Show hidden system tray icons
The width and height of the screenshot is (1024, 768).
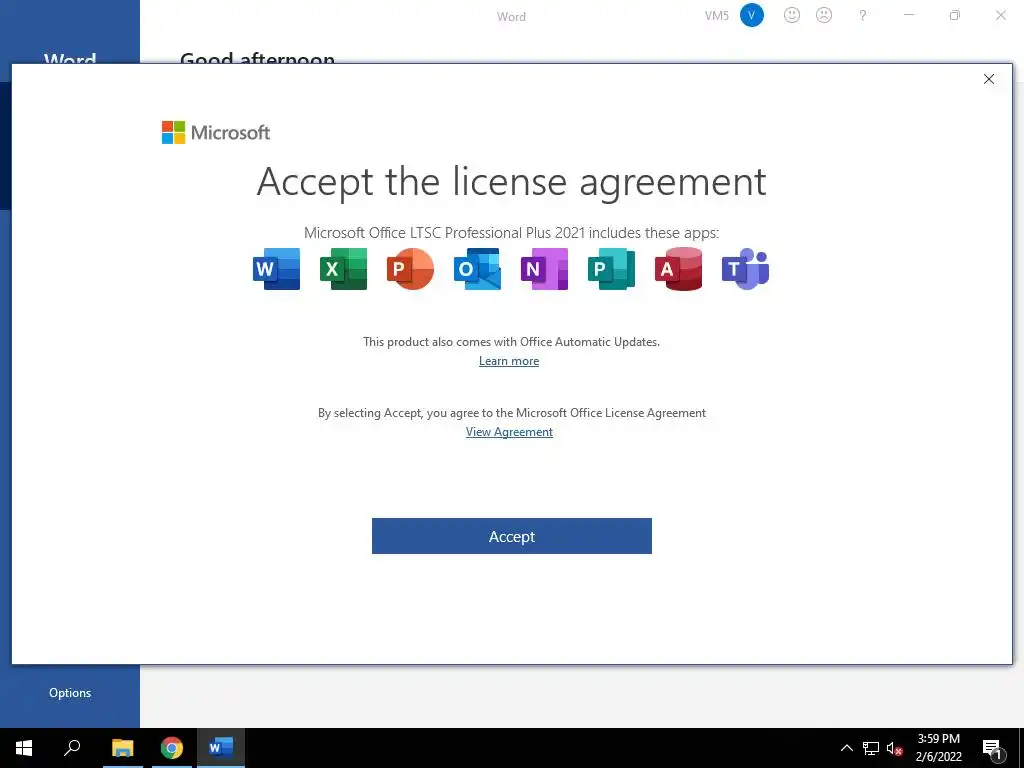coord(846,748)
